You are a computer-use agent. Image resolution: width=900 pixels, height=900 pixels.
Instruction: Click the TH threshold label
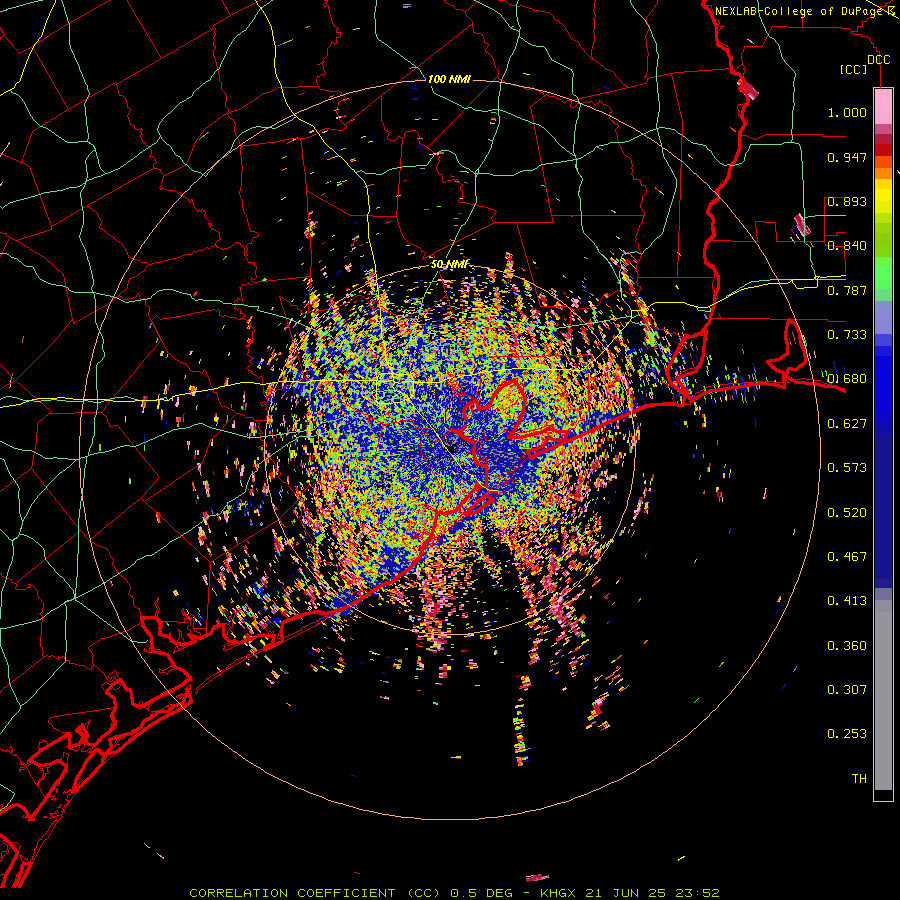859,779
